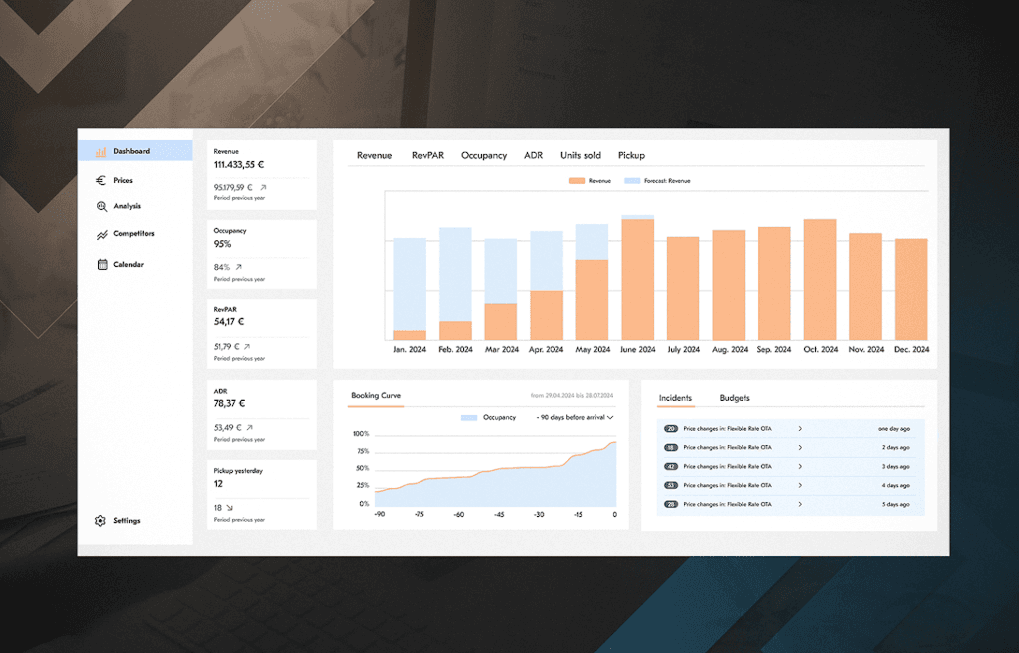1019x653 pixels.
Task: Expand the incident from 4 days ago
Action: (x=800, y=485)
